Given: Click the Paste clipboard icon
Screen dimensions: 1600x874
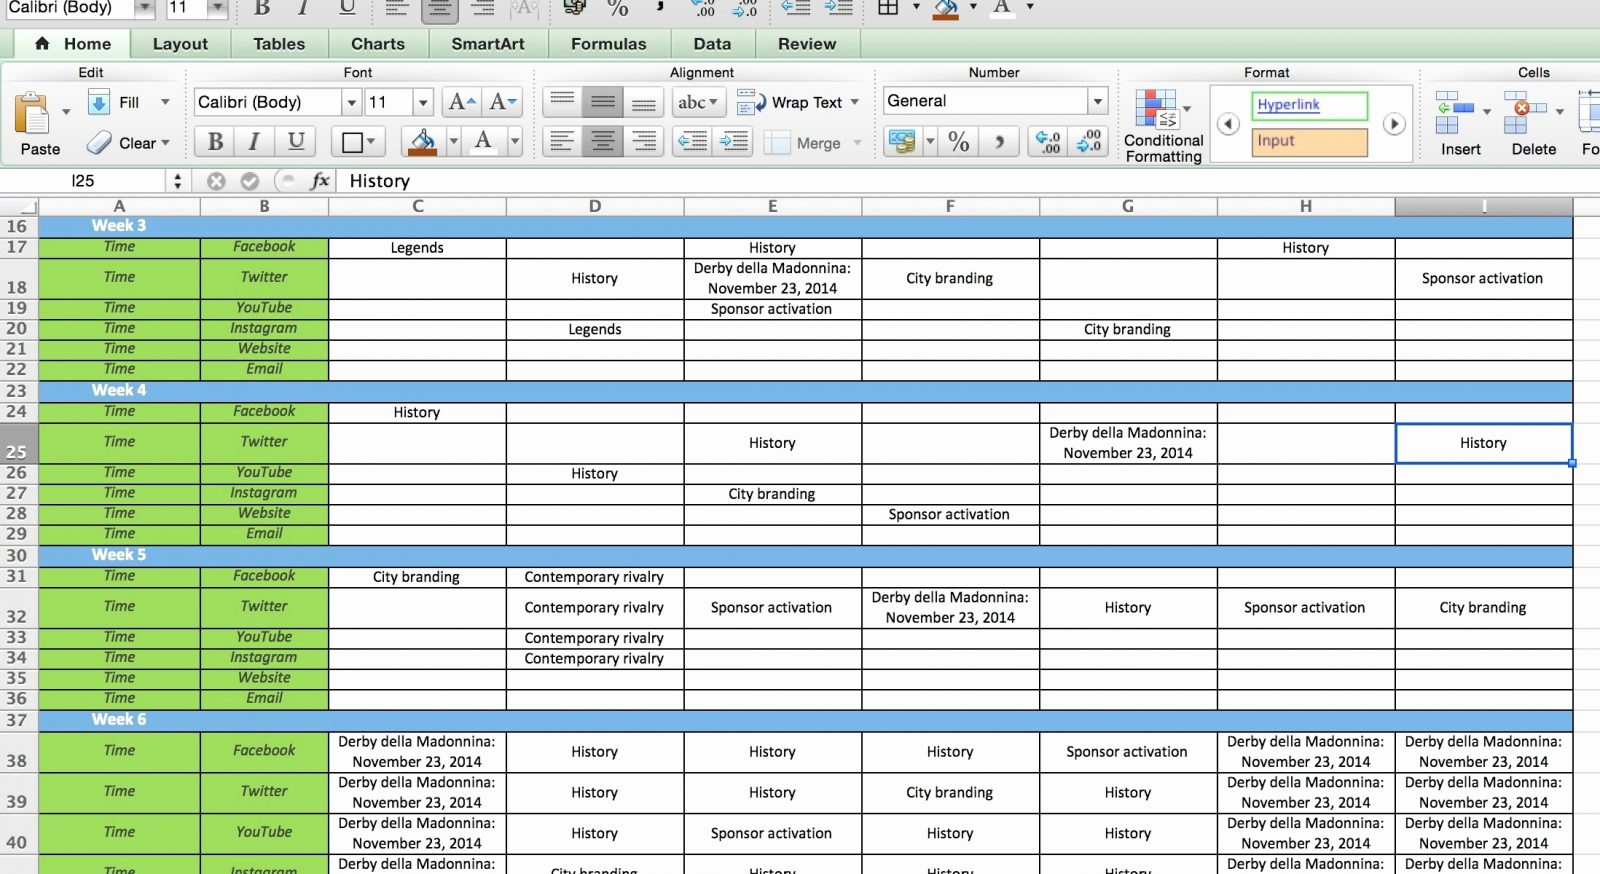Looking at the screenshot, I should coord(32,113).
